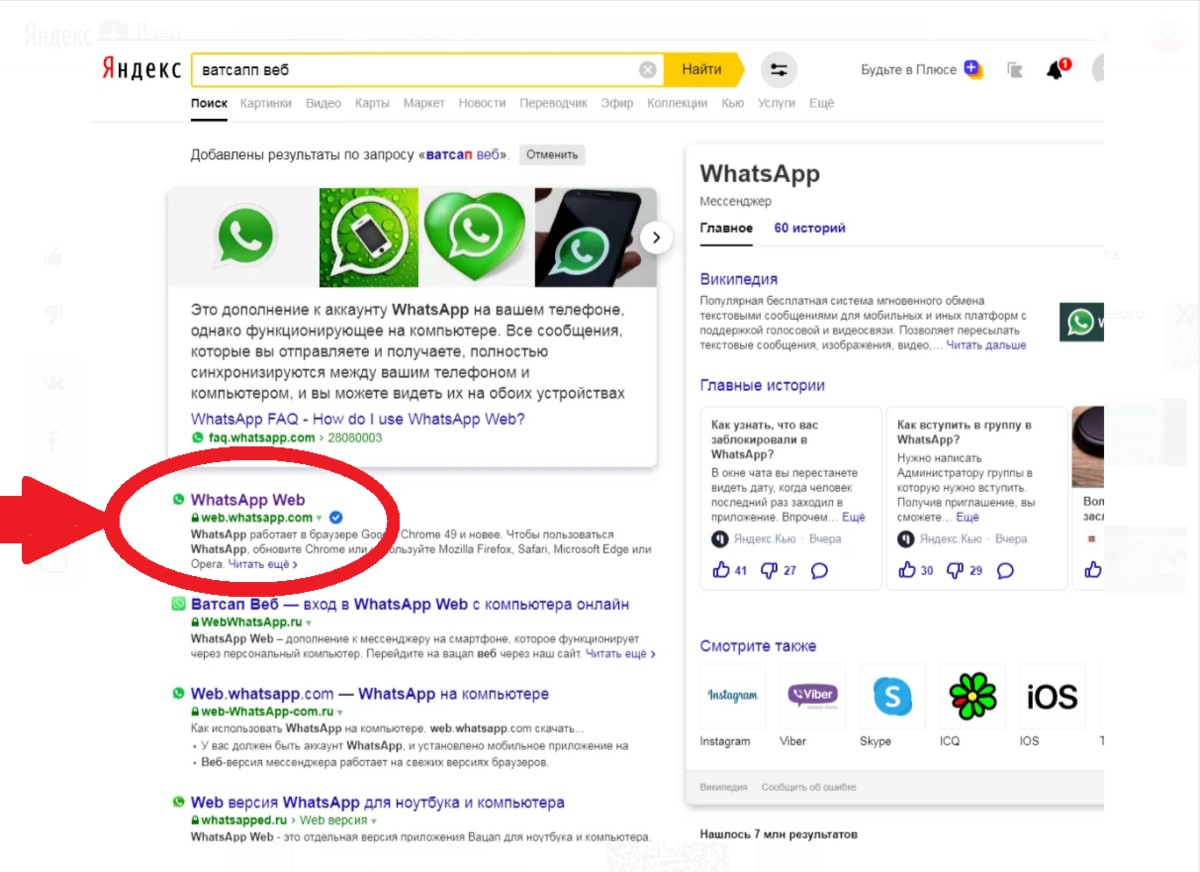The height and width of the screenshot is (872, 1200).
Task: Expand dropdown arrow next to whatsapped.ru Web версия
Action: [x=374, y=822]
